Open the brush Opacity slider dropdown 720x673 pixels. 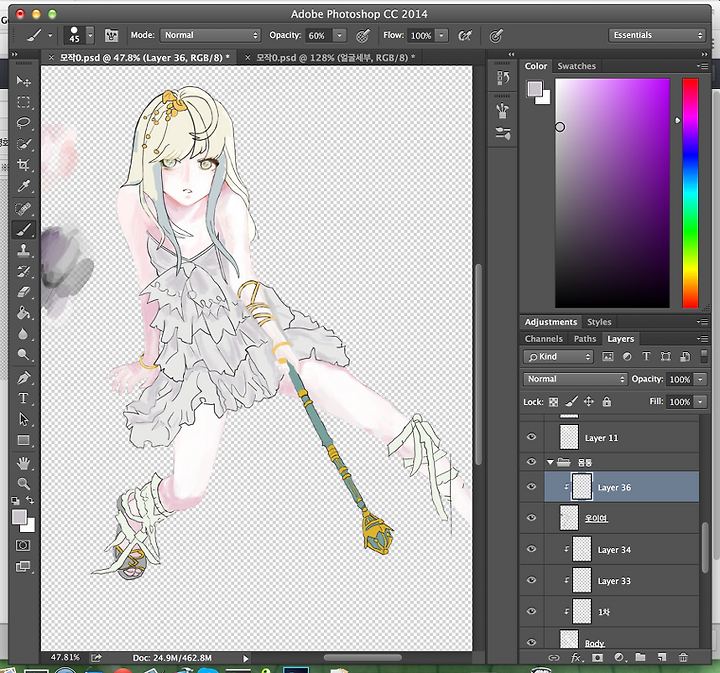click(x=339, y=35)
